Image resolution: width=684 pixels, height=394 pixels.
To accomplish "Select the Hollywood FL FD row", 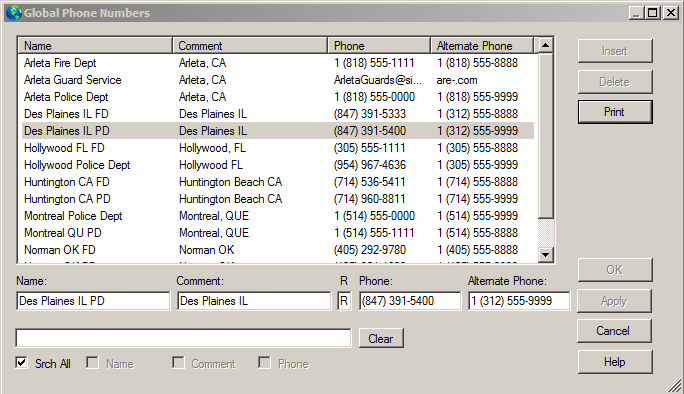I will coord(277,148).
